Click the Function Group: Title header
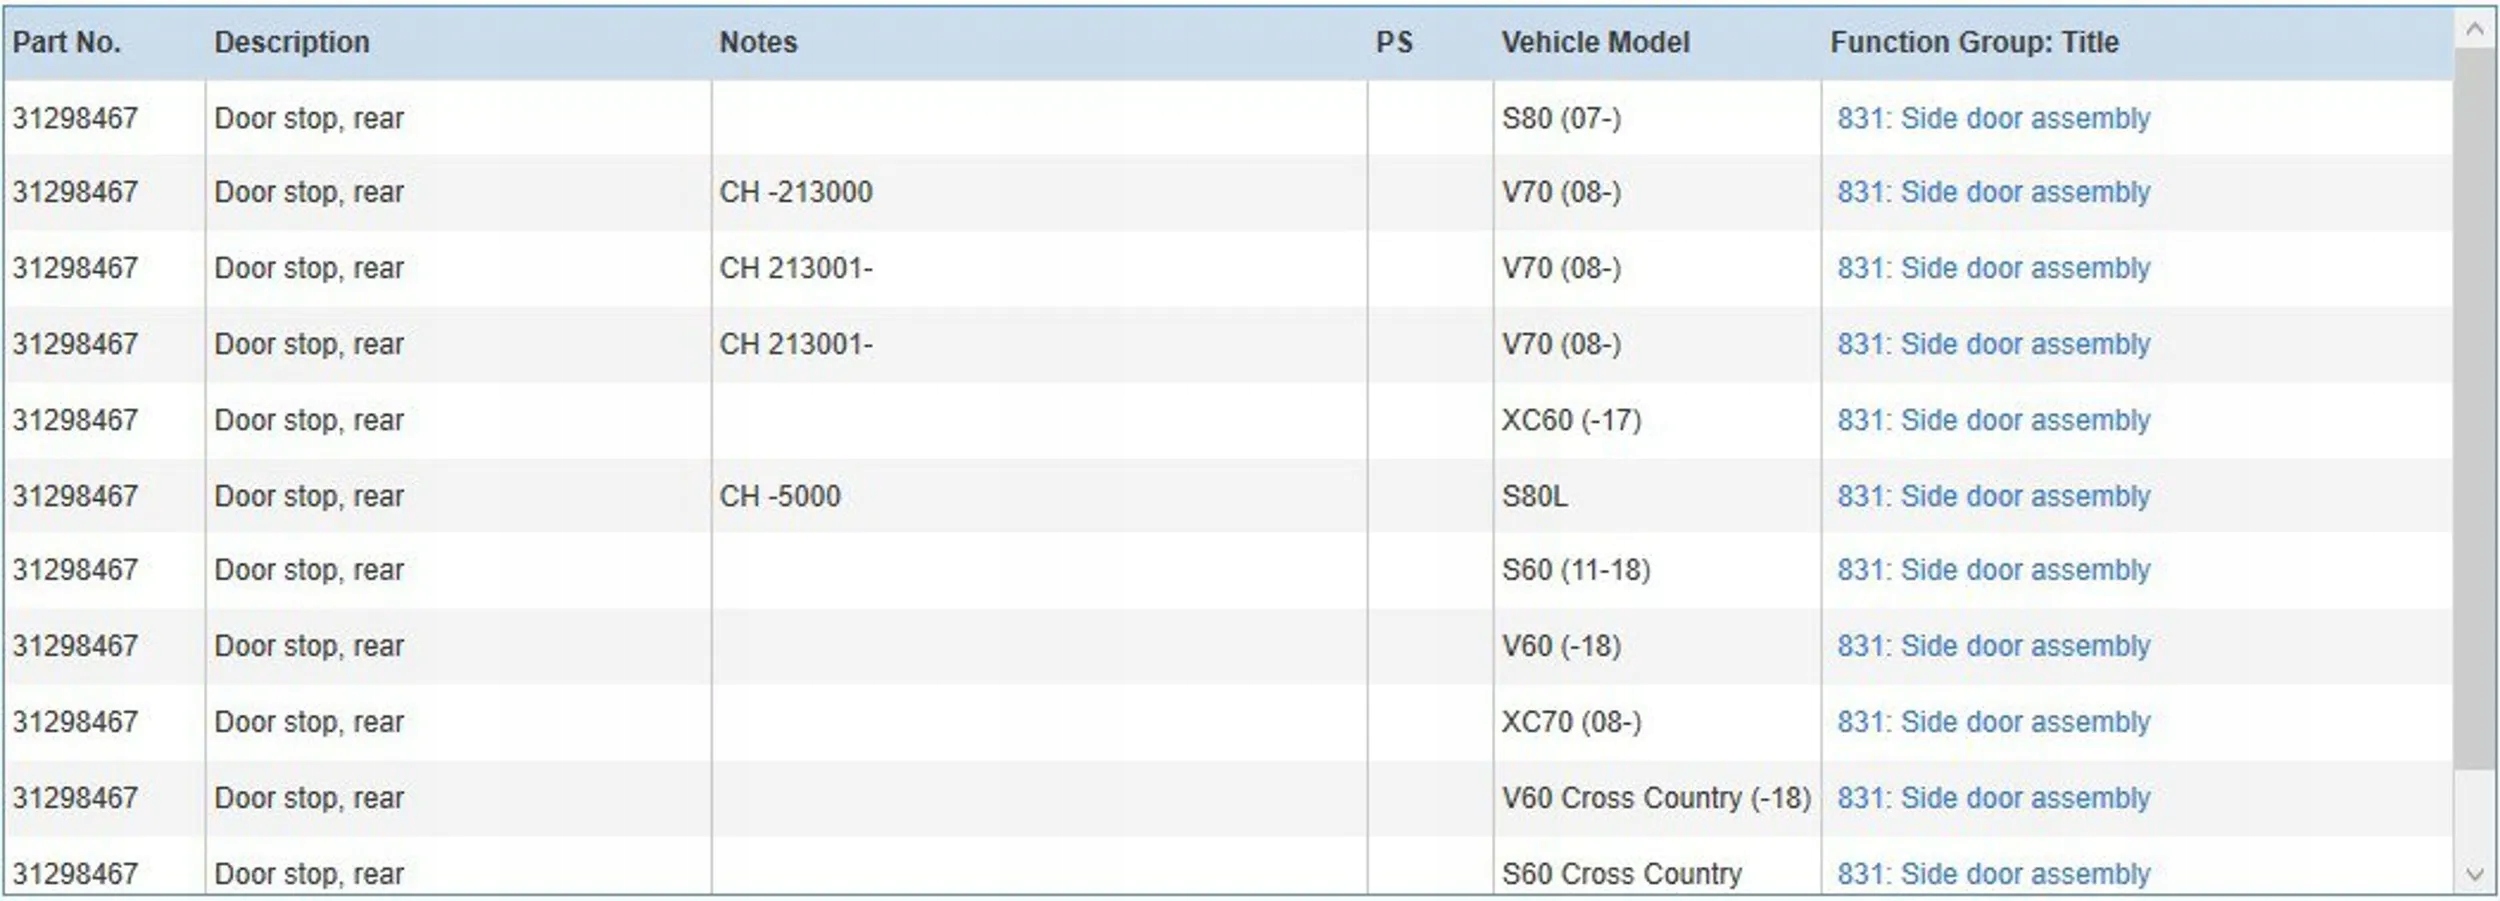 (x=1974, y=42)
